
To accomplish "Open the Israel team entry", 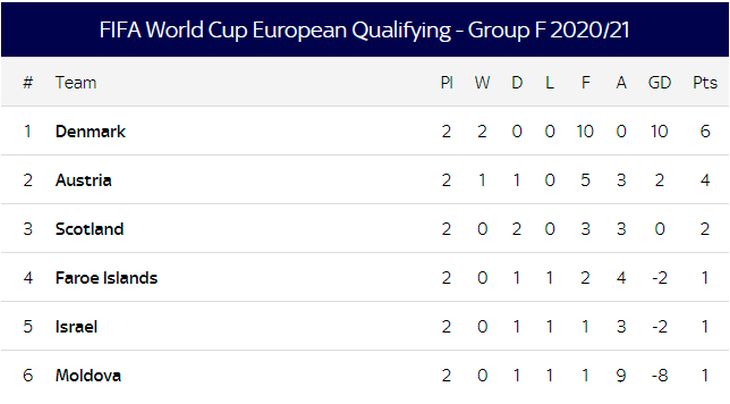I will tap(76, 327).
